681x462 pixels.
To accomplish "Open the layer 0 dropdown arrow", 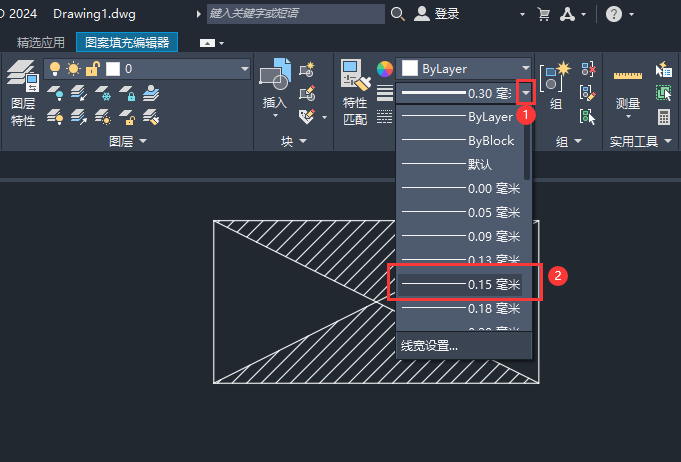I will pyautogui.click(x=245, y=69).
